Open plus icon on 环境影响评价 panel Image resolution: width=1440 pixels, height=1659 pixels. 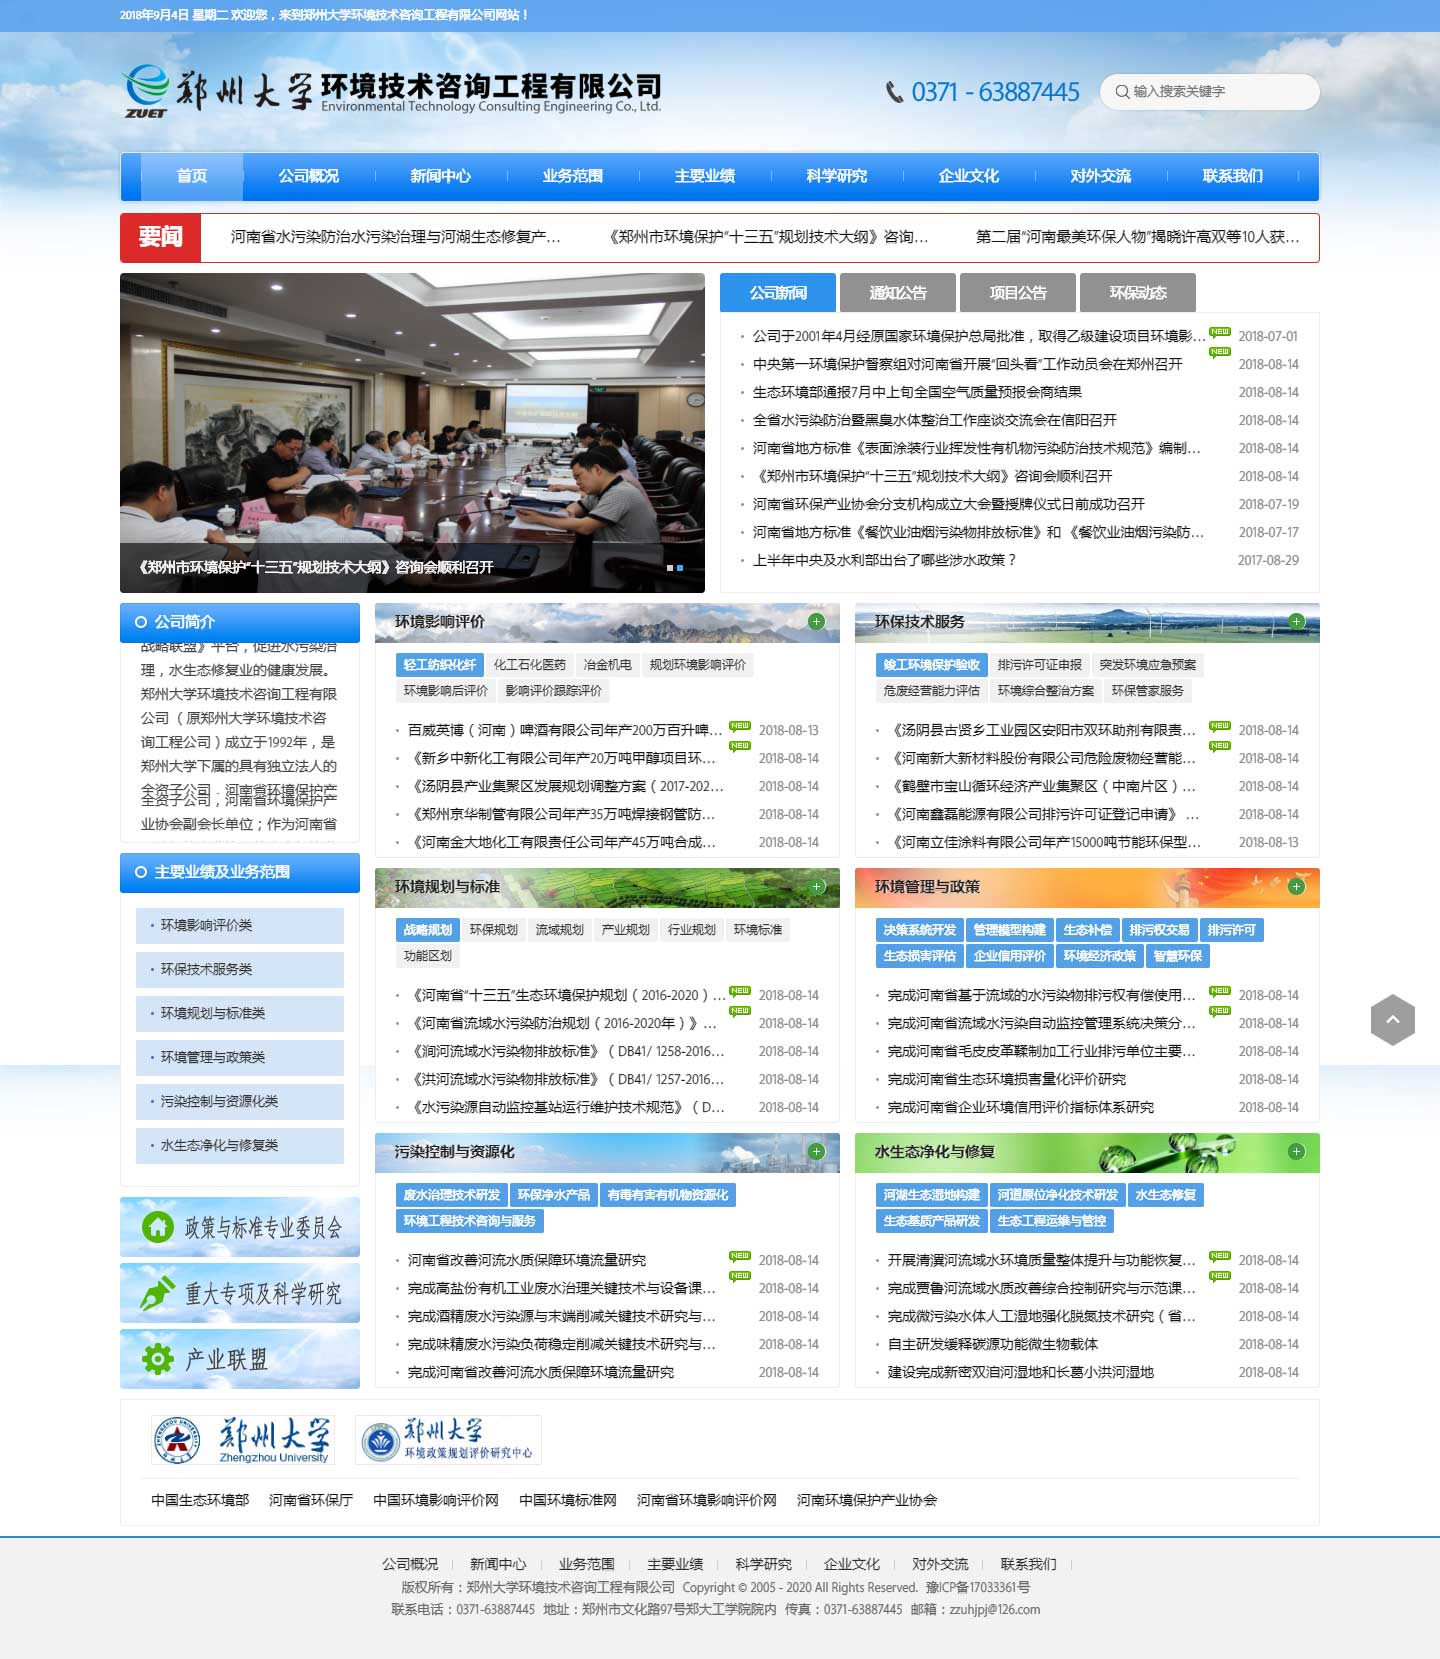(x=816, y=621)
